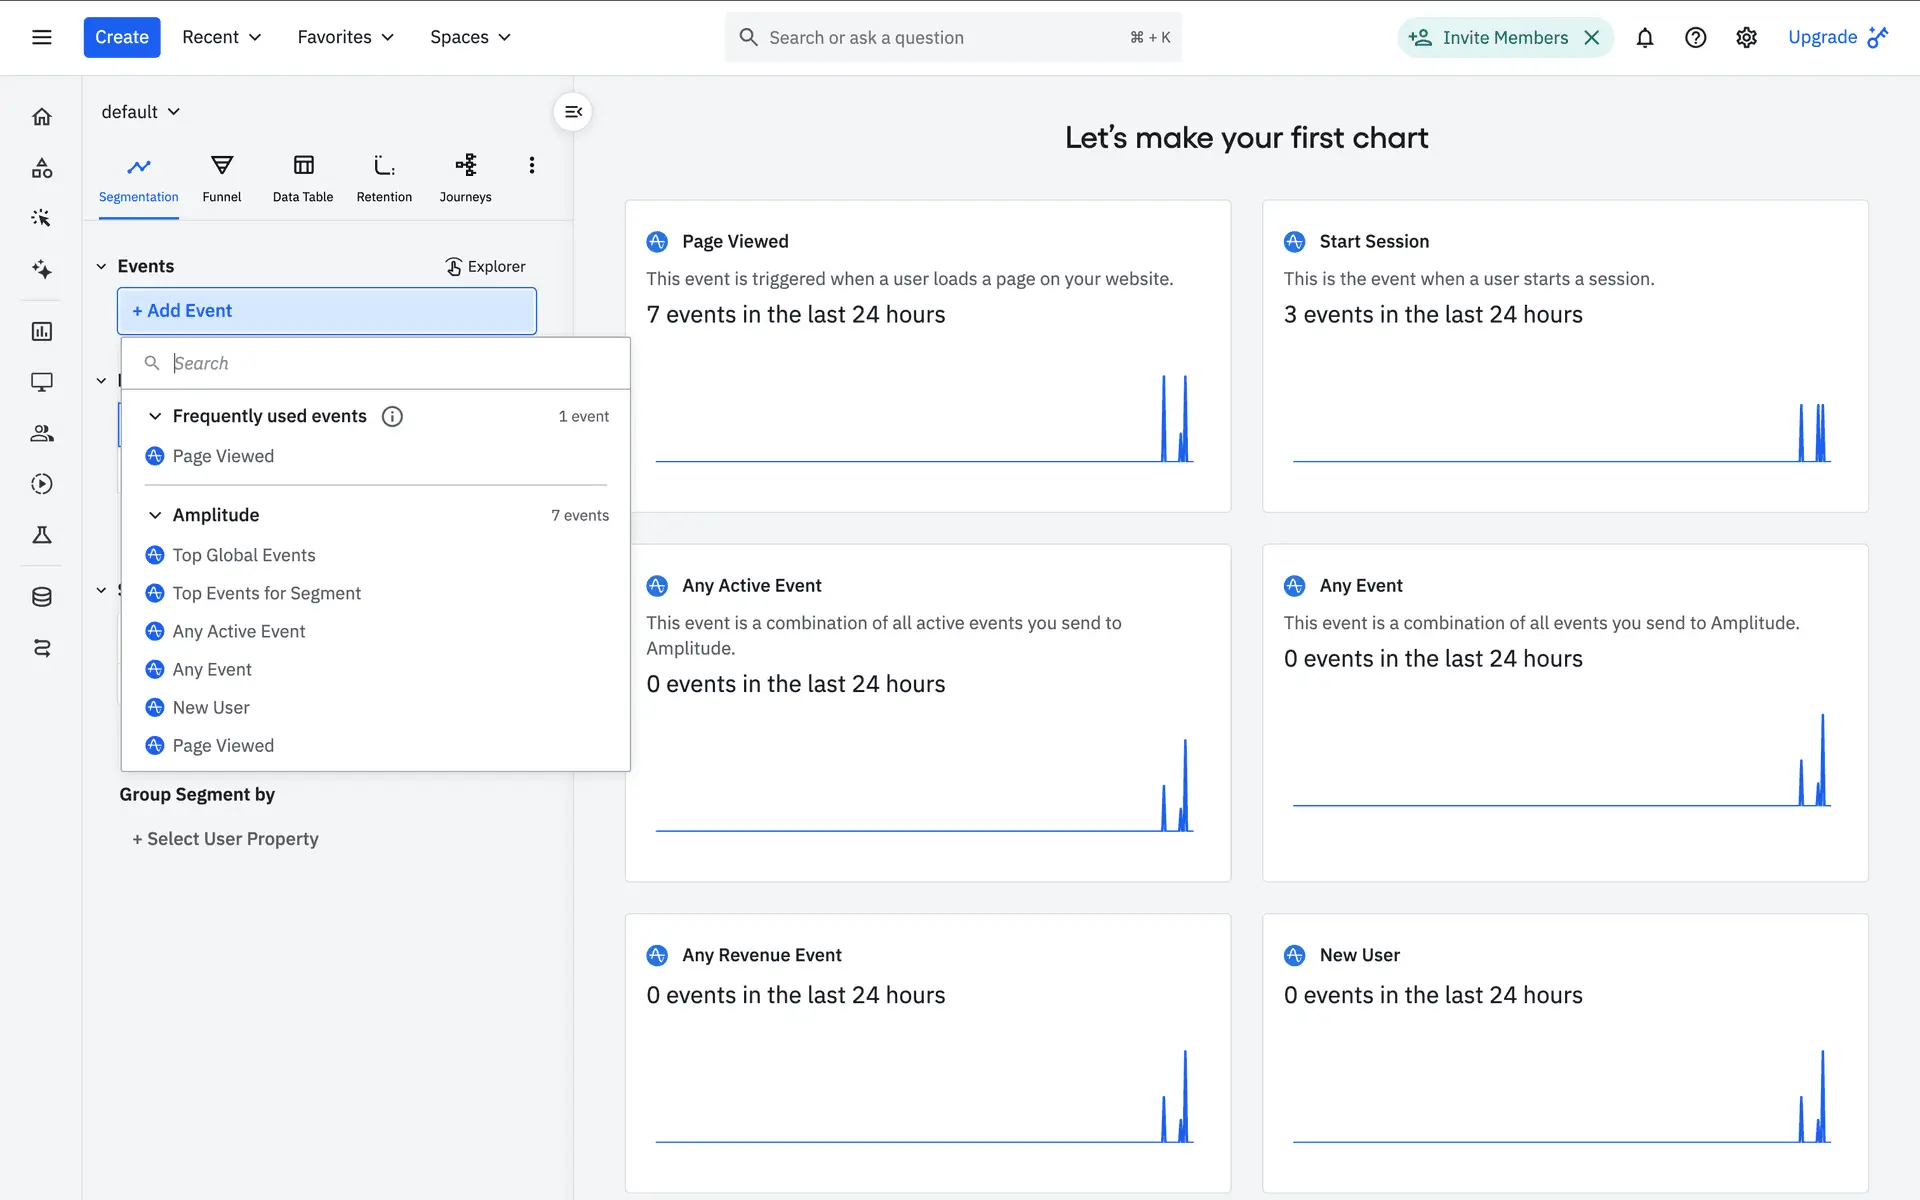This screenshot has height=1200, width=1920.
Task: Click the help question mark icon
Action: coord(1695,38)
